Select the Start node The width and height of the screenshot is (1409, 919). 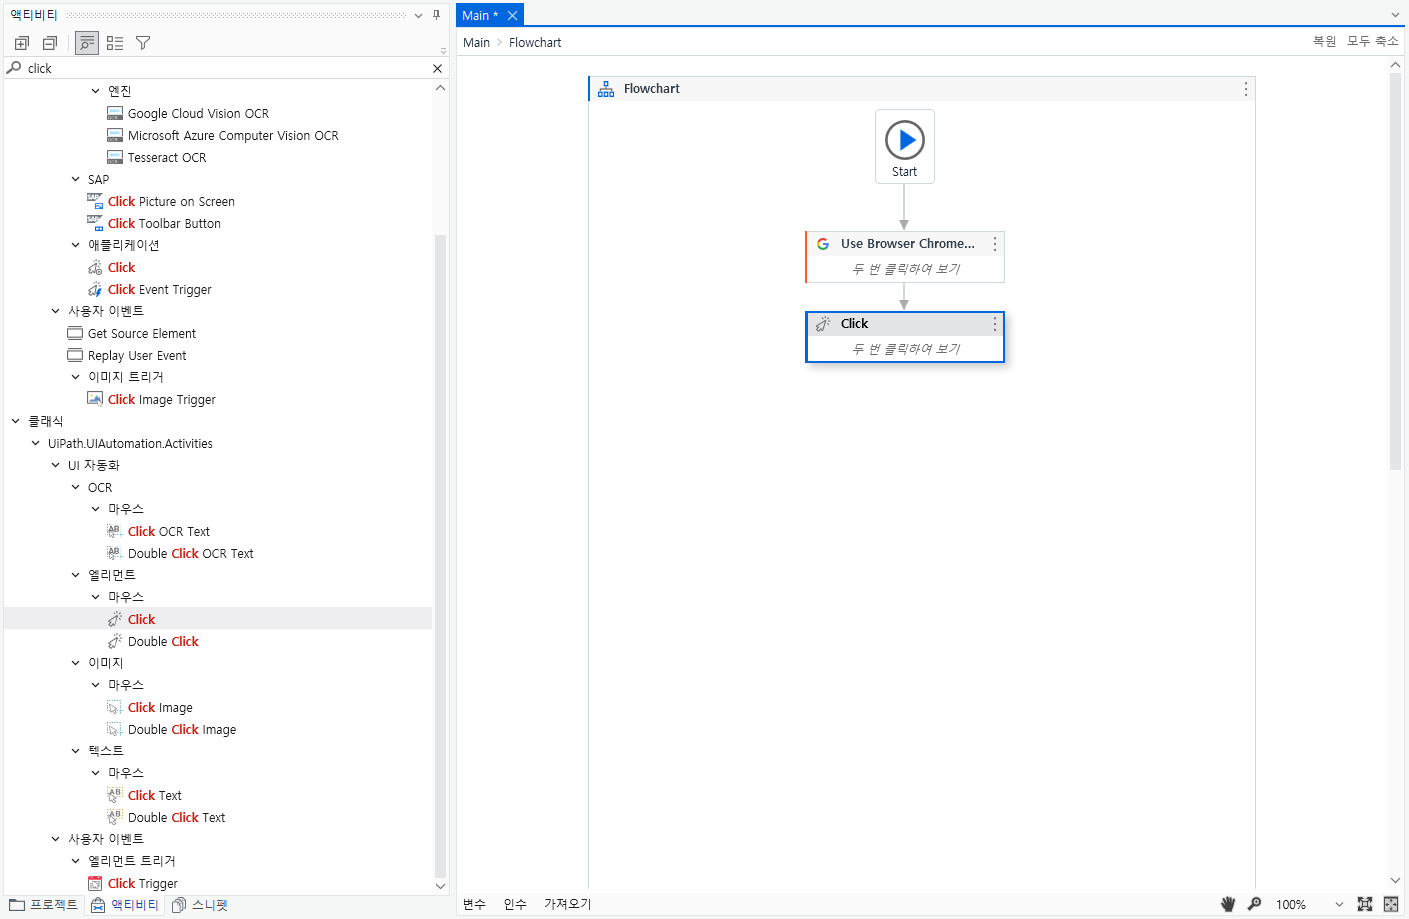point(905,147)
